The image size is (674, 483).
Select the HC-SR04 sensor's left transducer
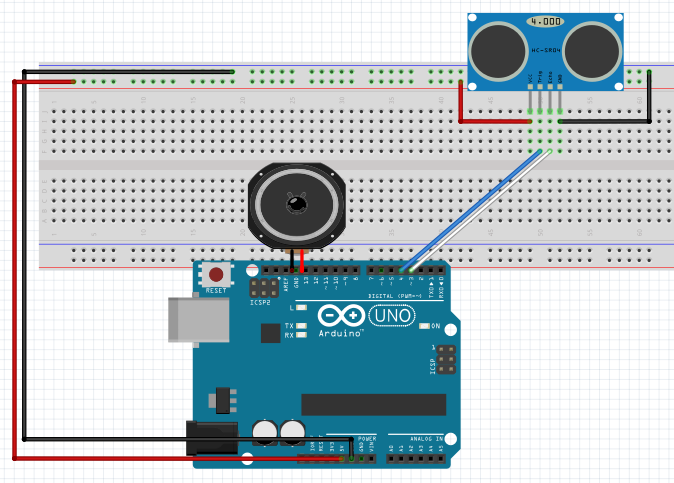pos(499,48)
